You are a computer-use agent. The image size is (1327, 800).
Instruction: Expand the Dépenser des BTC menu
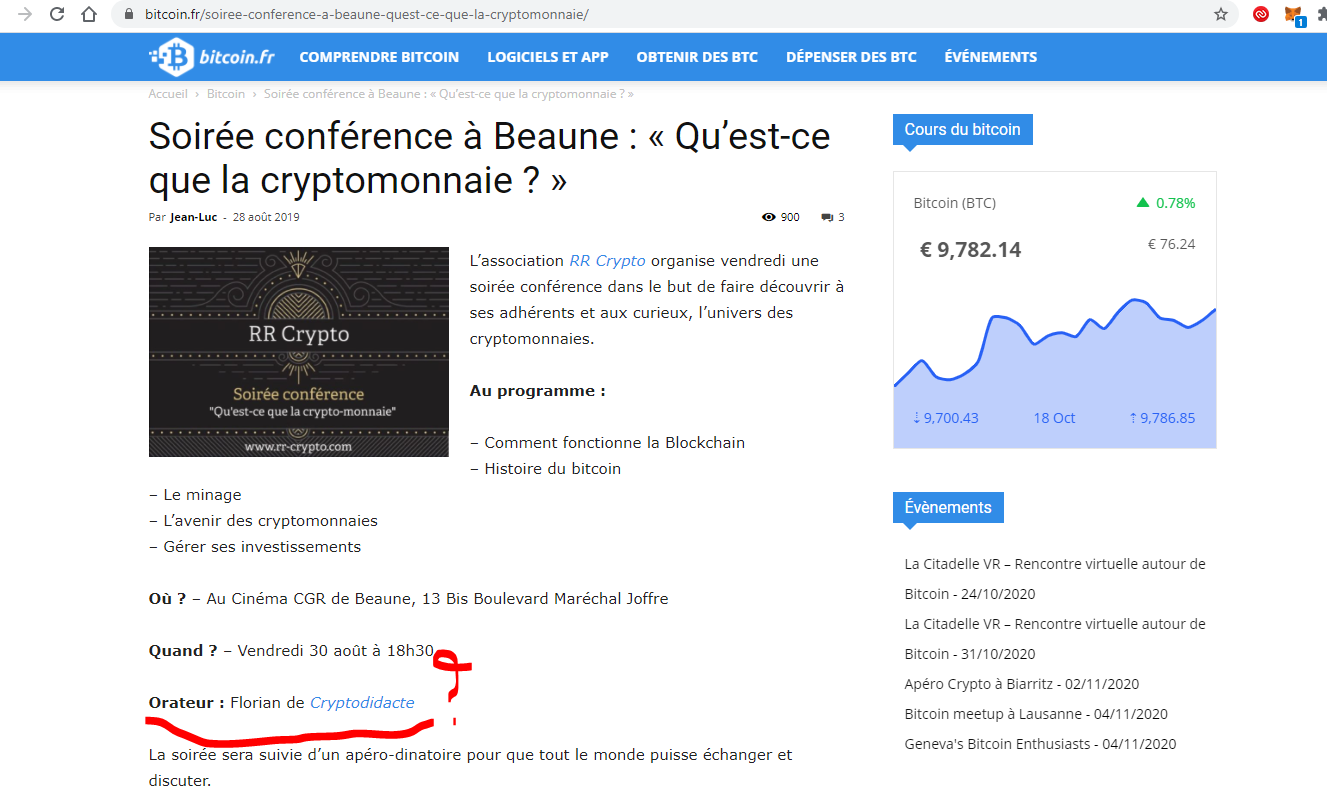point(851,57)
